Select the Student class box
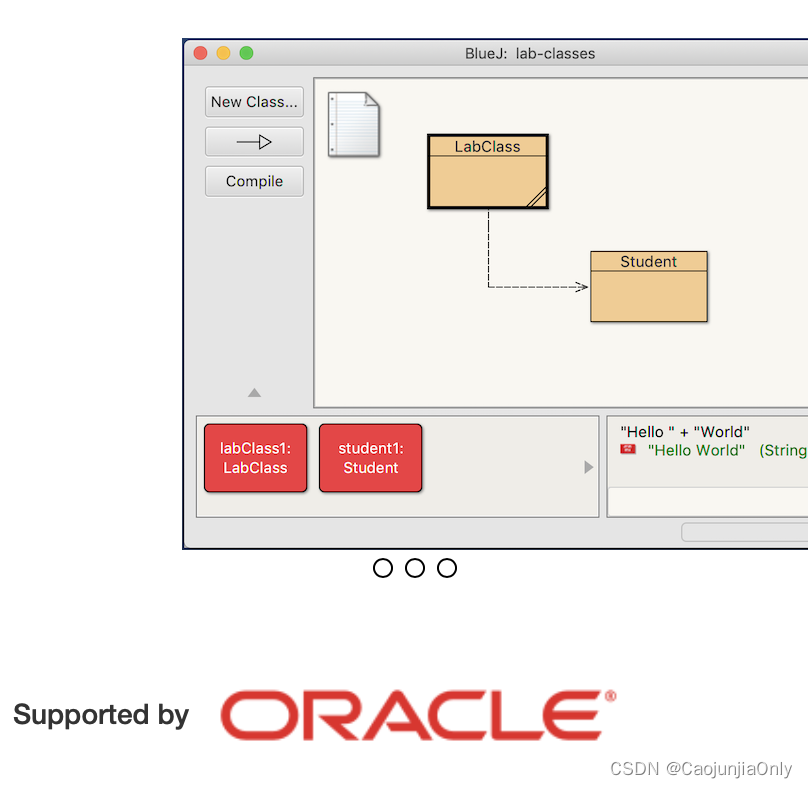Image resolution: width=808 pixels, height=788 pixels. [x=649, y=287]
